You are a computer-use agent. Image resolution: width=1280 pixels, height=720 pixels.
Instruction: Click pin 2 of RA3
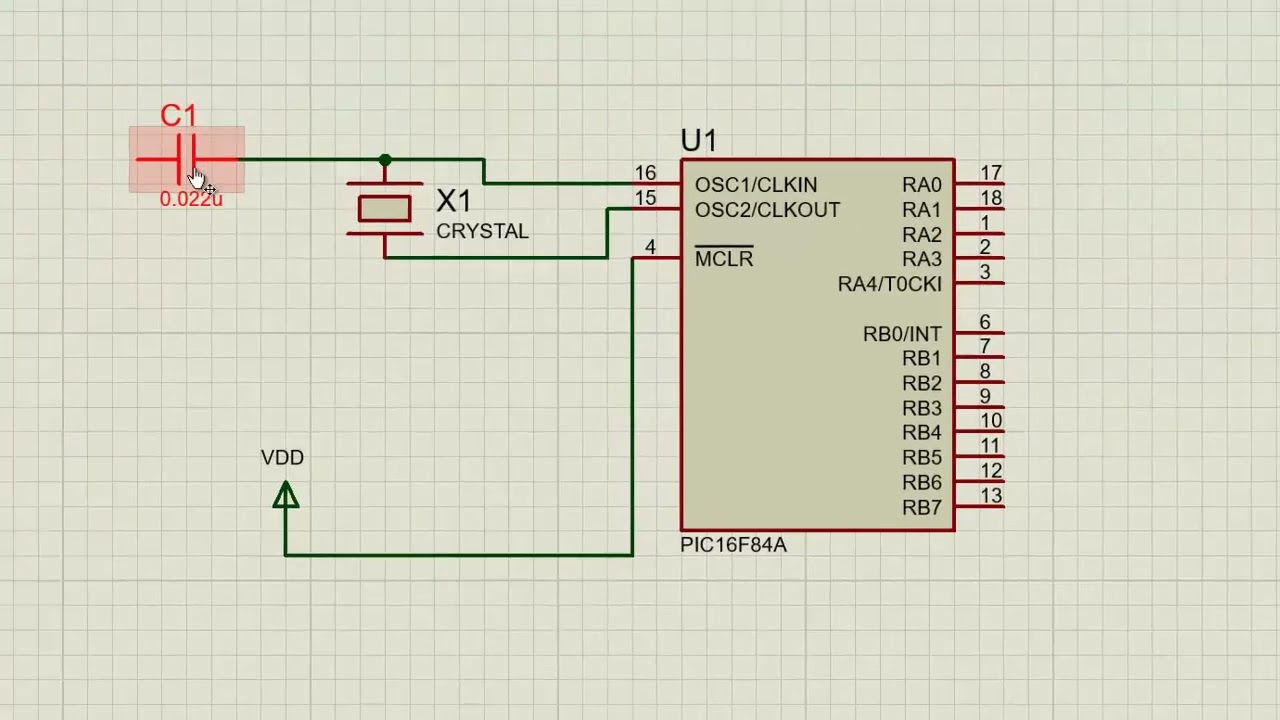coord(980,258)
